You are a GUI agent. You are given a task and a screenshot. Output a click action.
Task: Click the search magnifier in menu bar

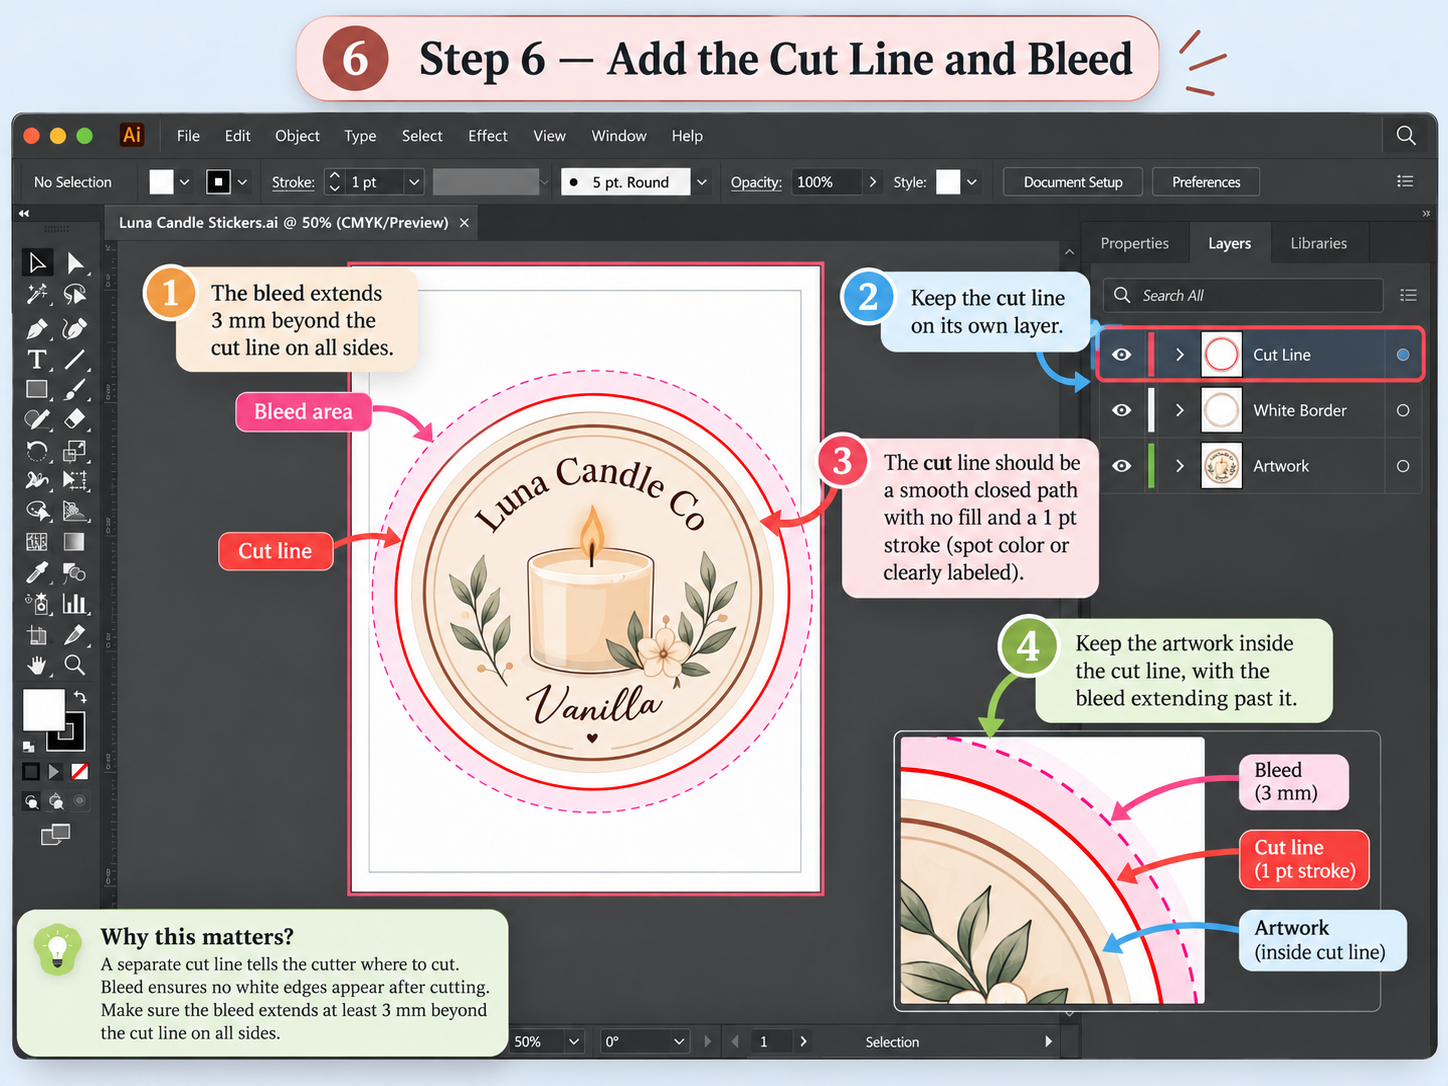pyautogui.click(x=1406, y=135)
